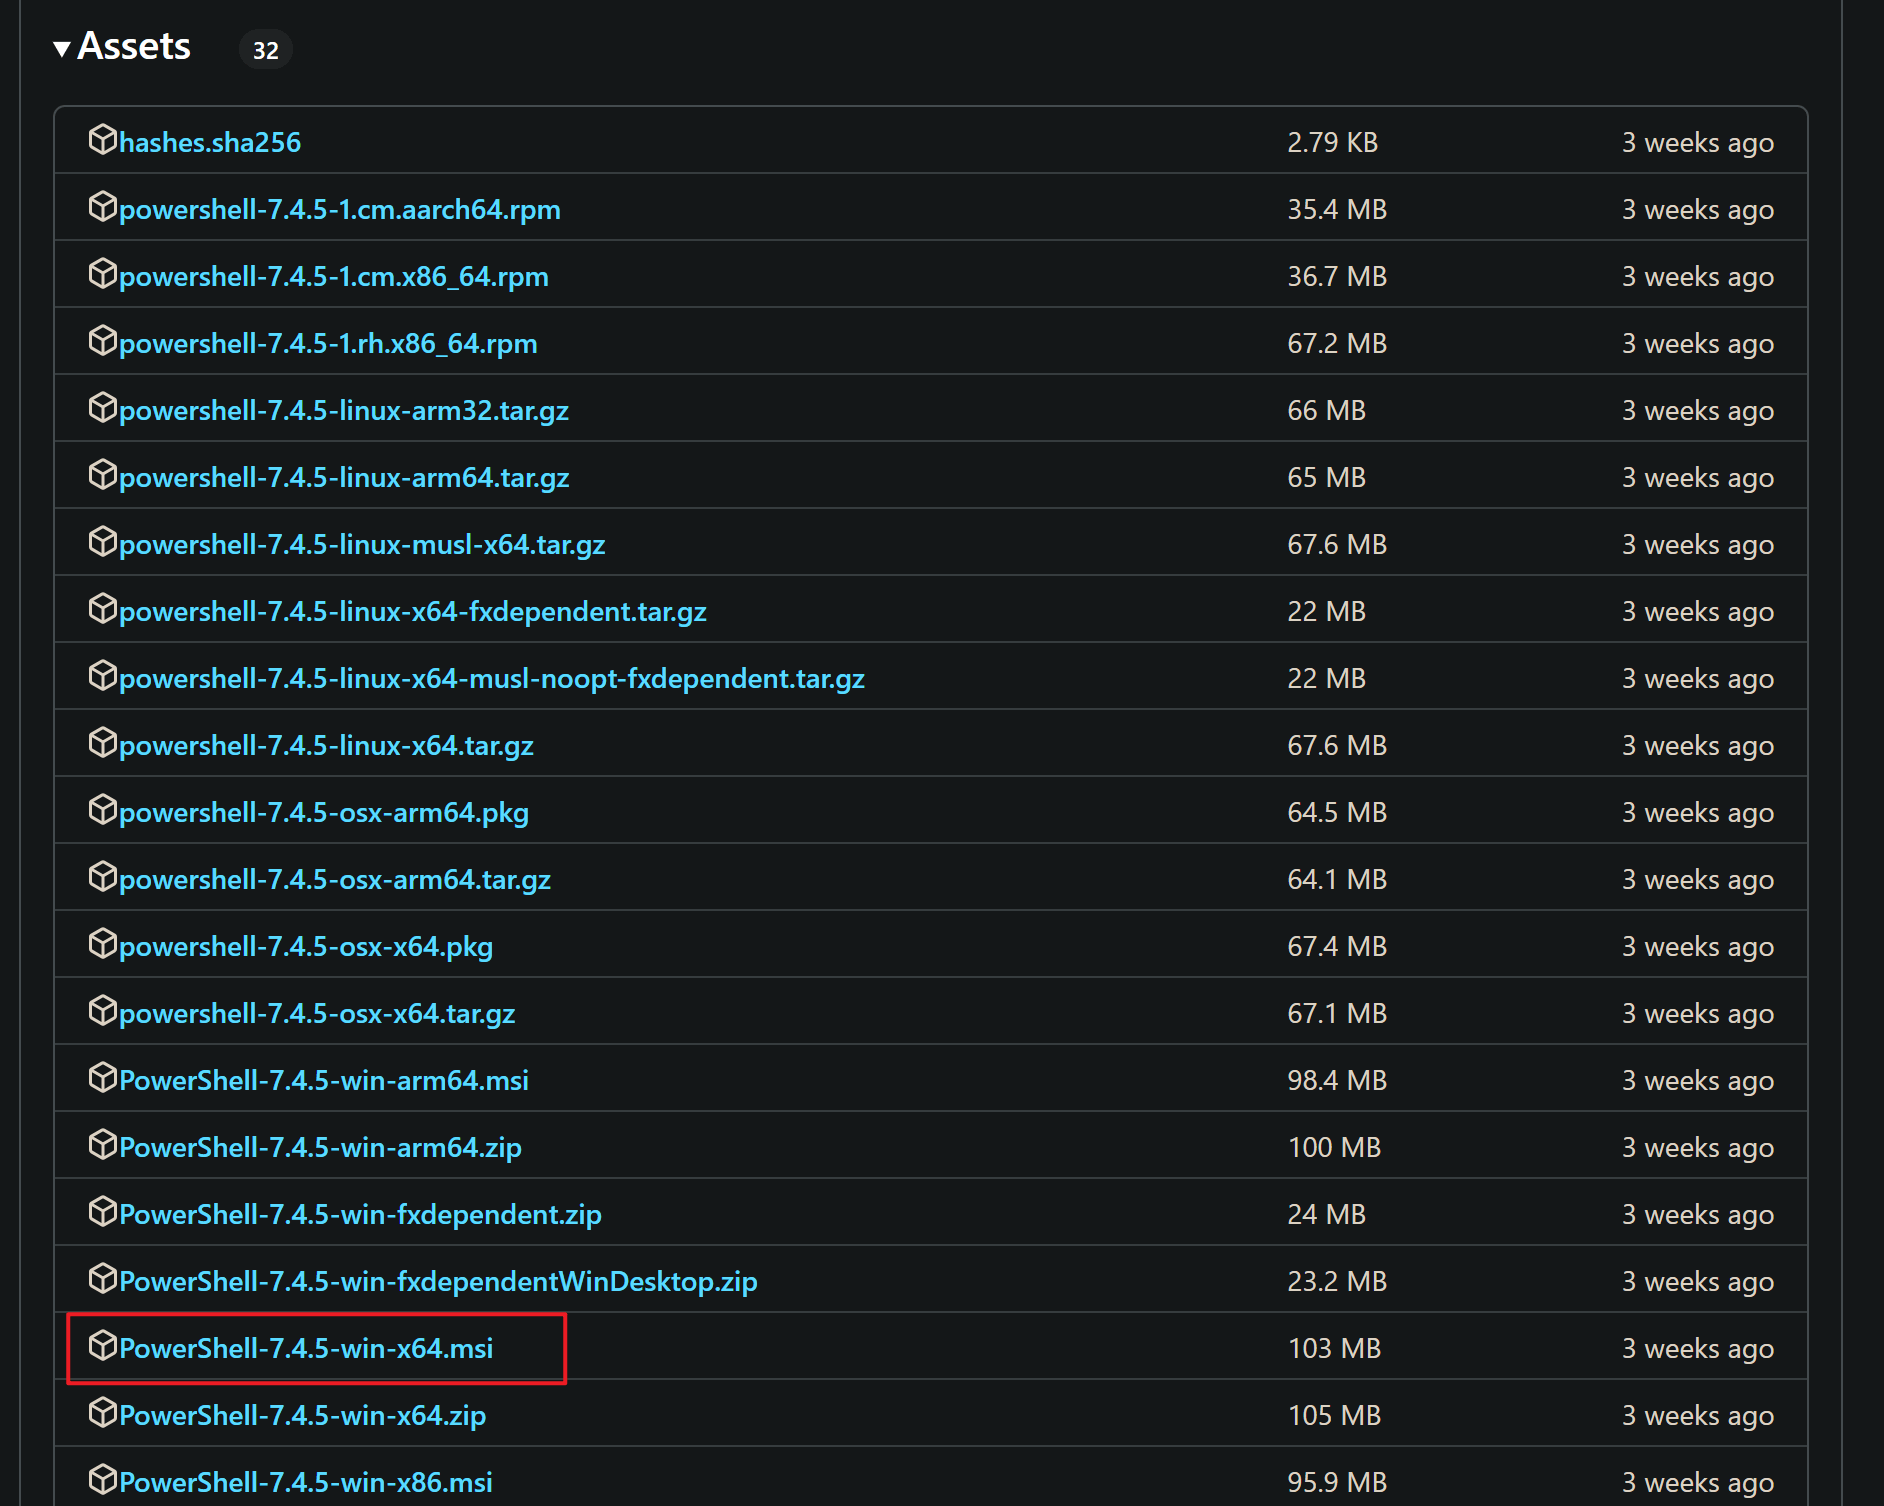Click package icon beside powershell-7.4.5-linux-x64.tar.gz

[x=102, y=742]
